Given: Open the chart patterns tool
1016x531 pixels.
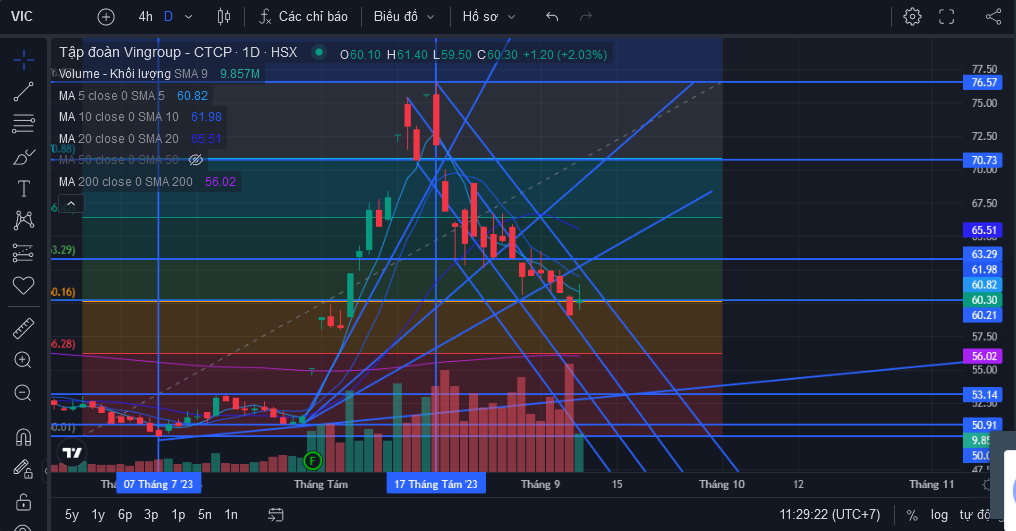Looking at the screenshot, I should coord(23,220).
